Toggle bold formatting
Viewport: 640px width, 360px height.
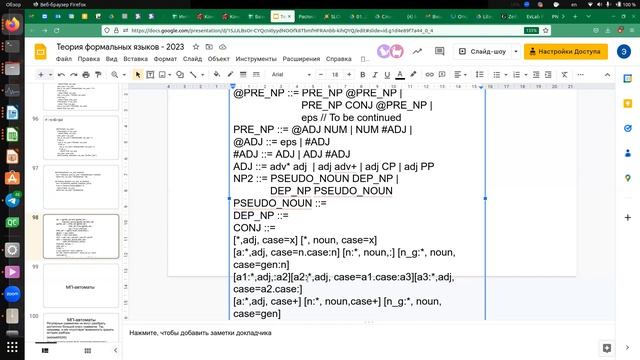[x=362, y=74]
